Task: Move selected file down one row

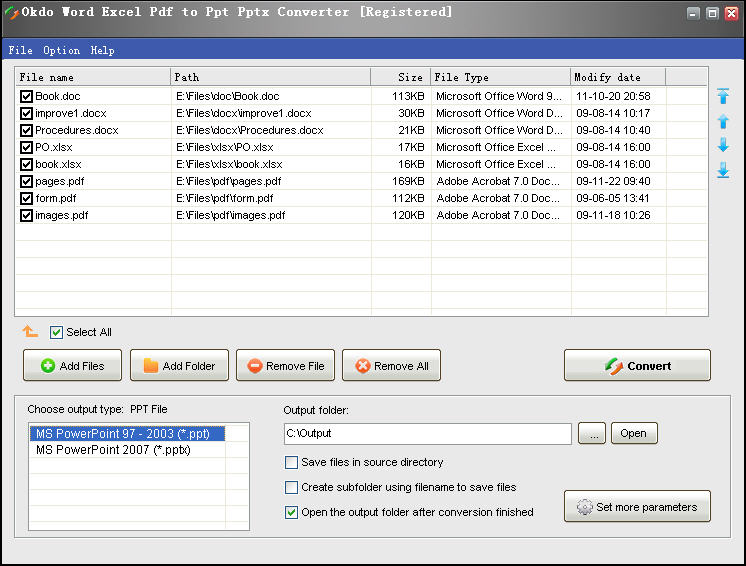Action: point(723,145)
